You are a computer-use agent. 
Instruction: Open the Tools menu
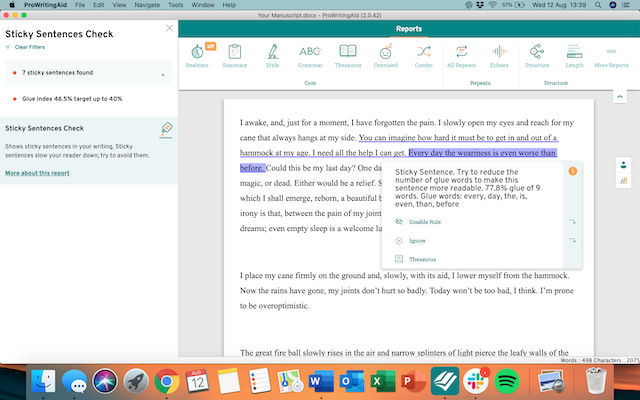coord(176,5)
